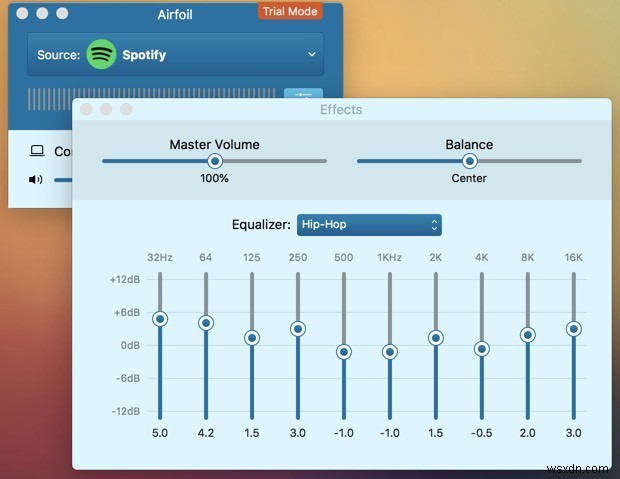Click the 1KHz equalizer band knob

[x=390, y=352]
